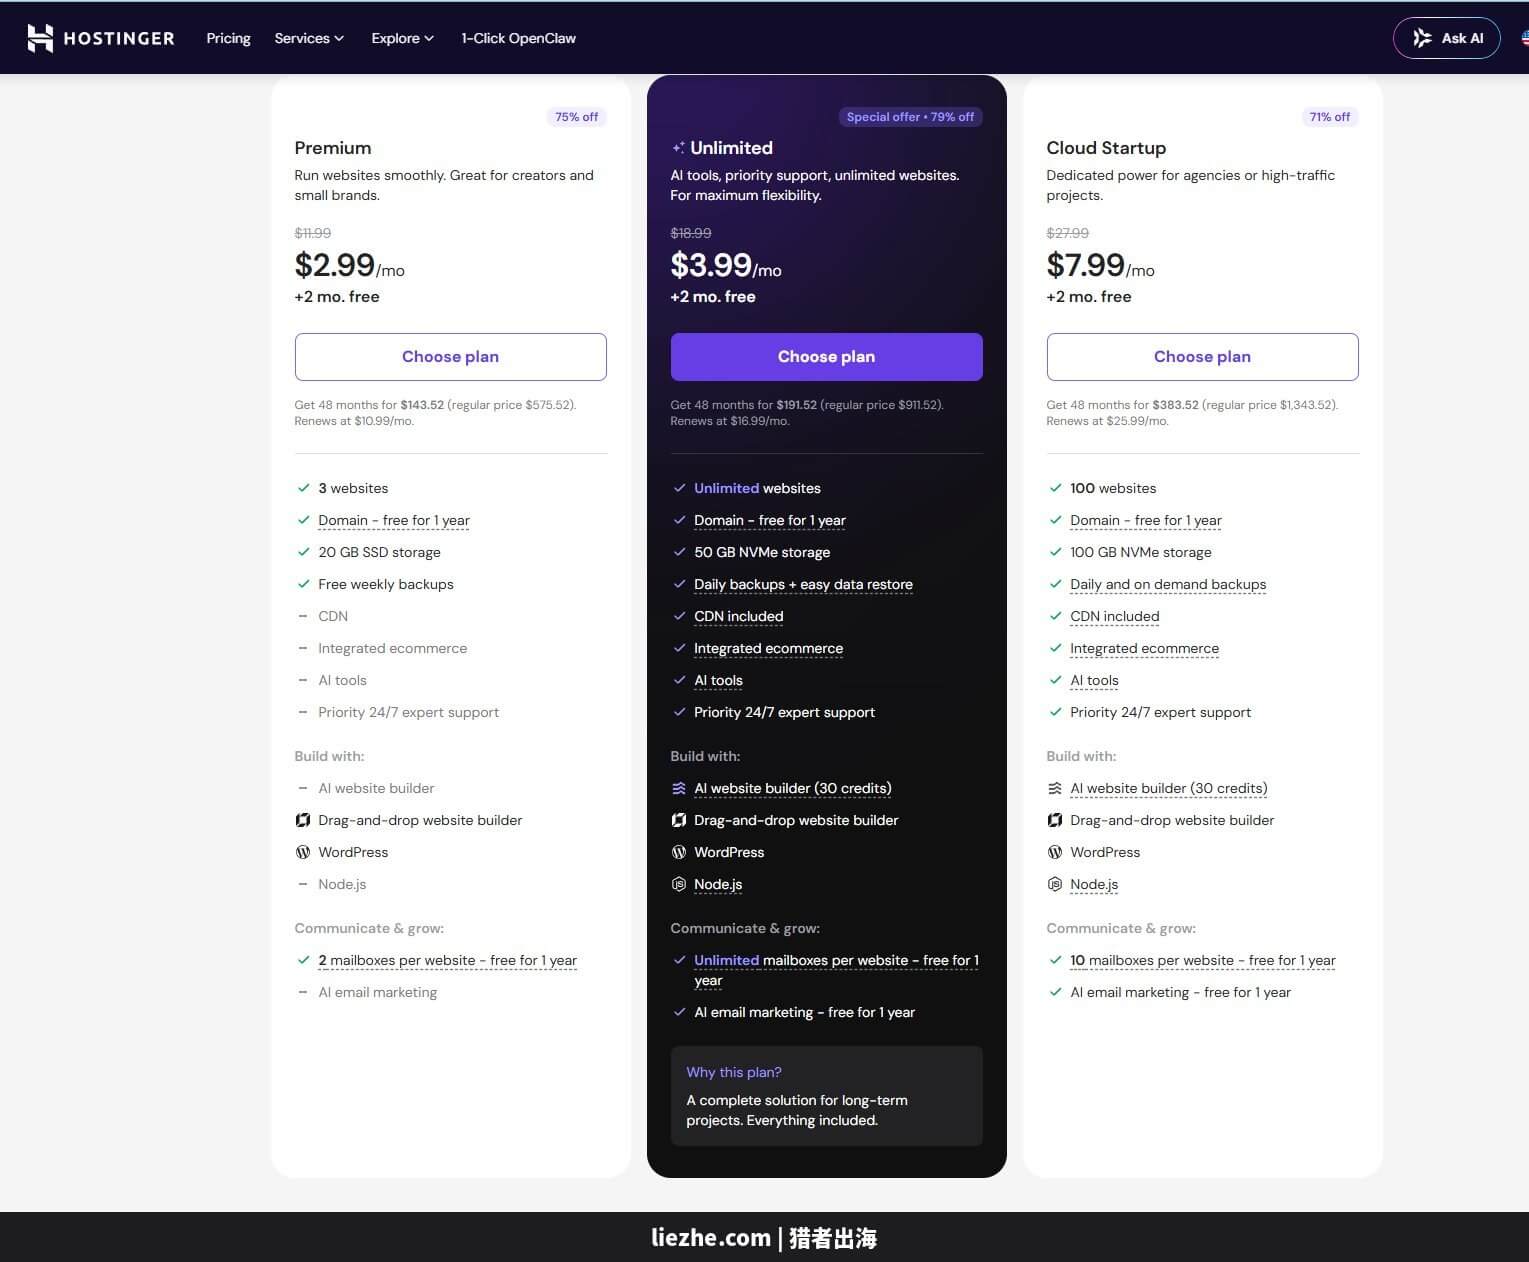Click the 71% off badge
This screenshot has height=1262, width=1529.
(x=1330, y=117)
